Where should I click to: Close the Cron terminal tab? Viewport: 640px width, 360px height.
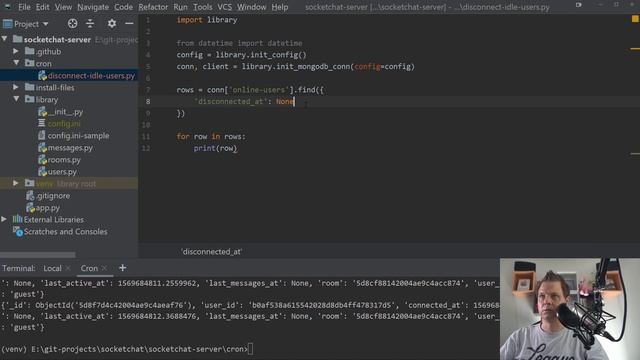(x=104, y=268)
